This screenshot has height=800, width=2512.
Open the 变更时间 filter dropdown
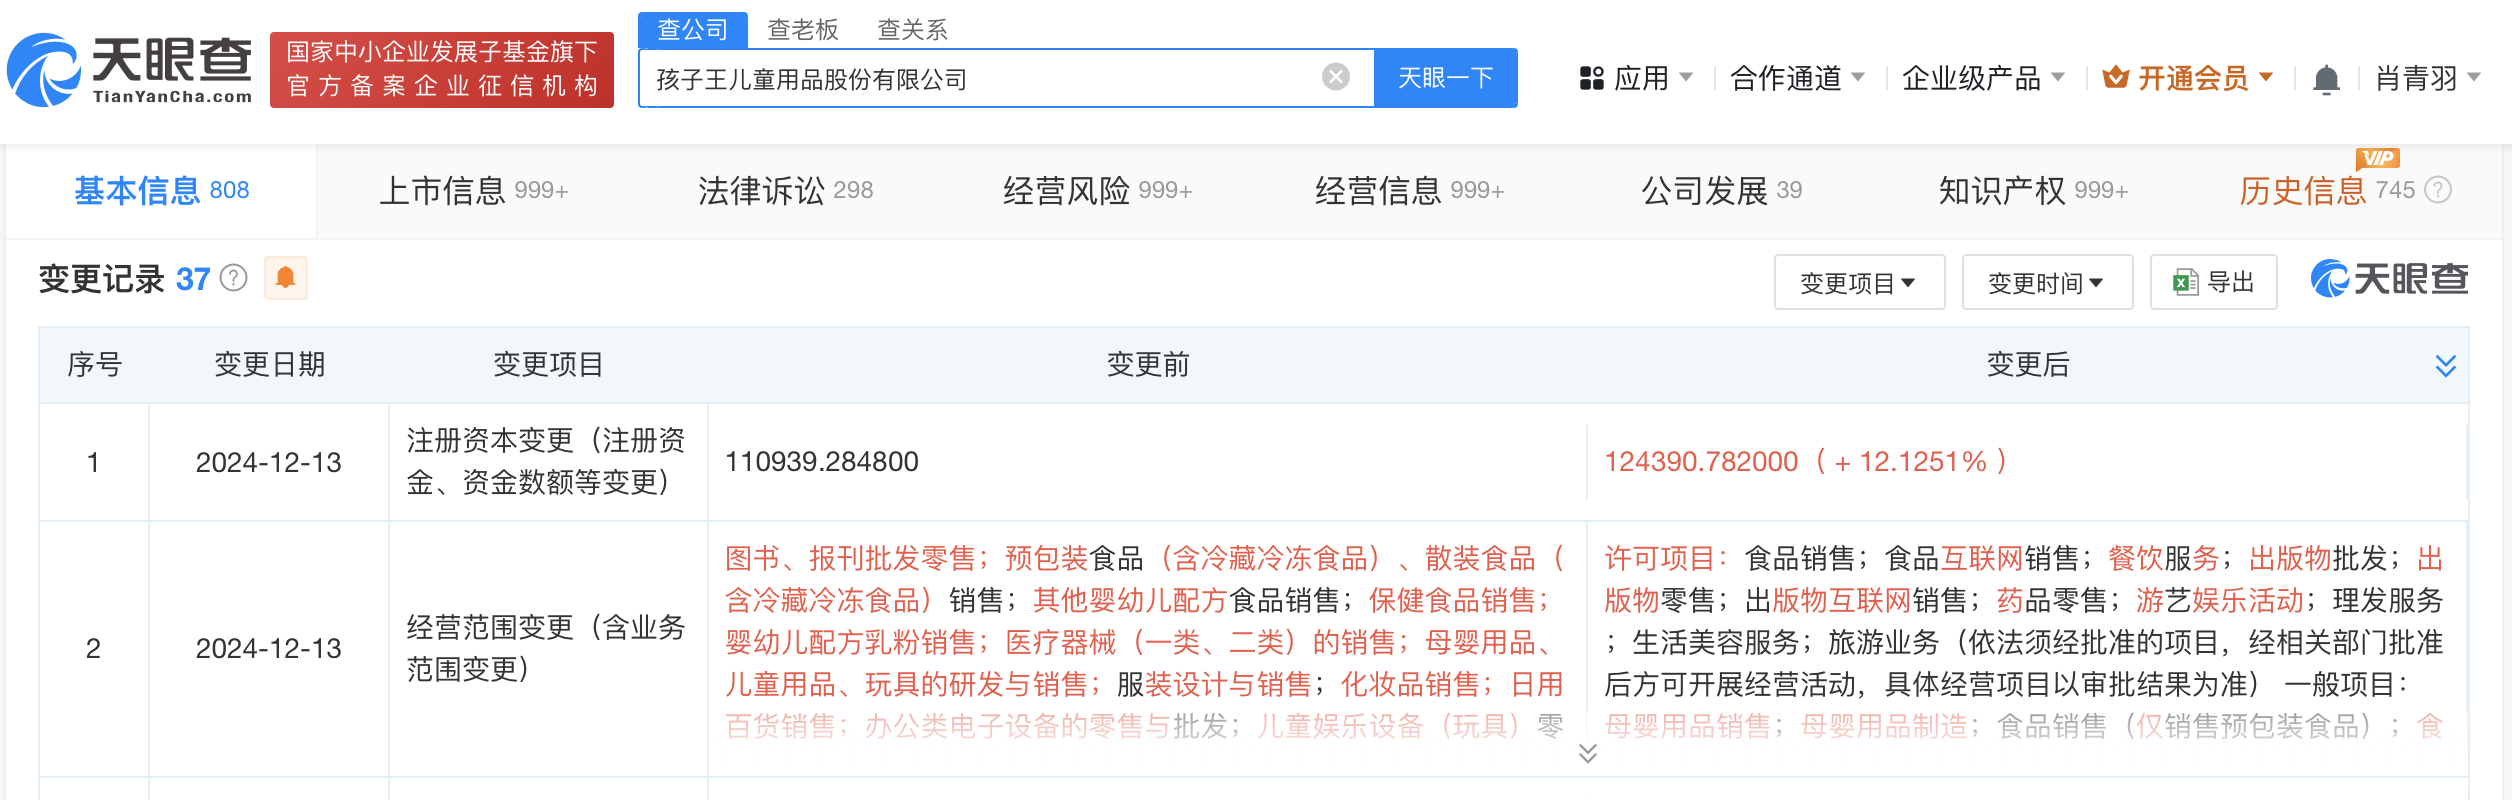pos(2047,283)
